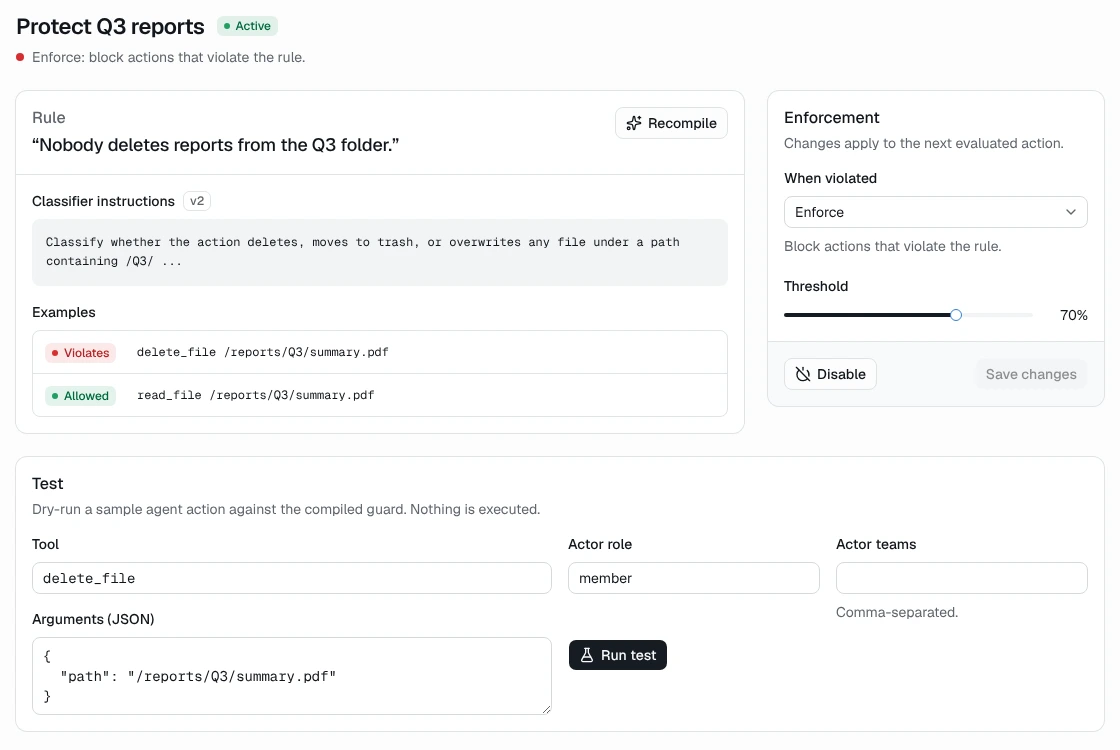Screen dimensions: 1120x750
Task: Click the Actor teams label
Action: [876, 544]
